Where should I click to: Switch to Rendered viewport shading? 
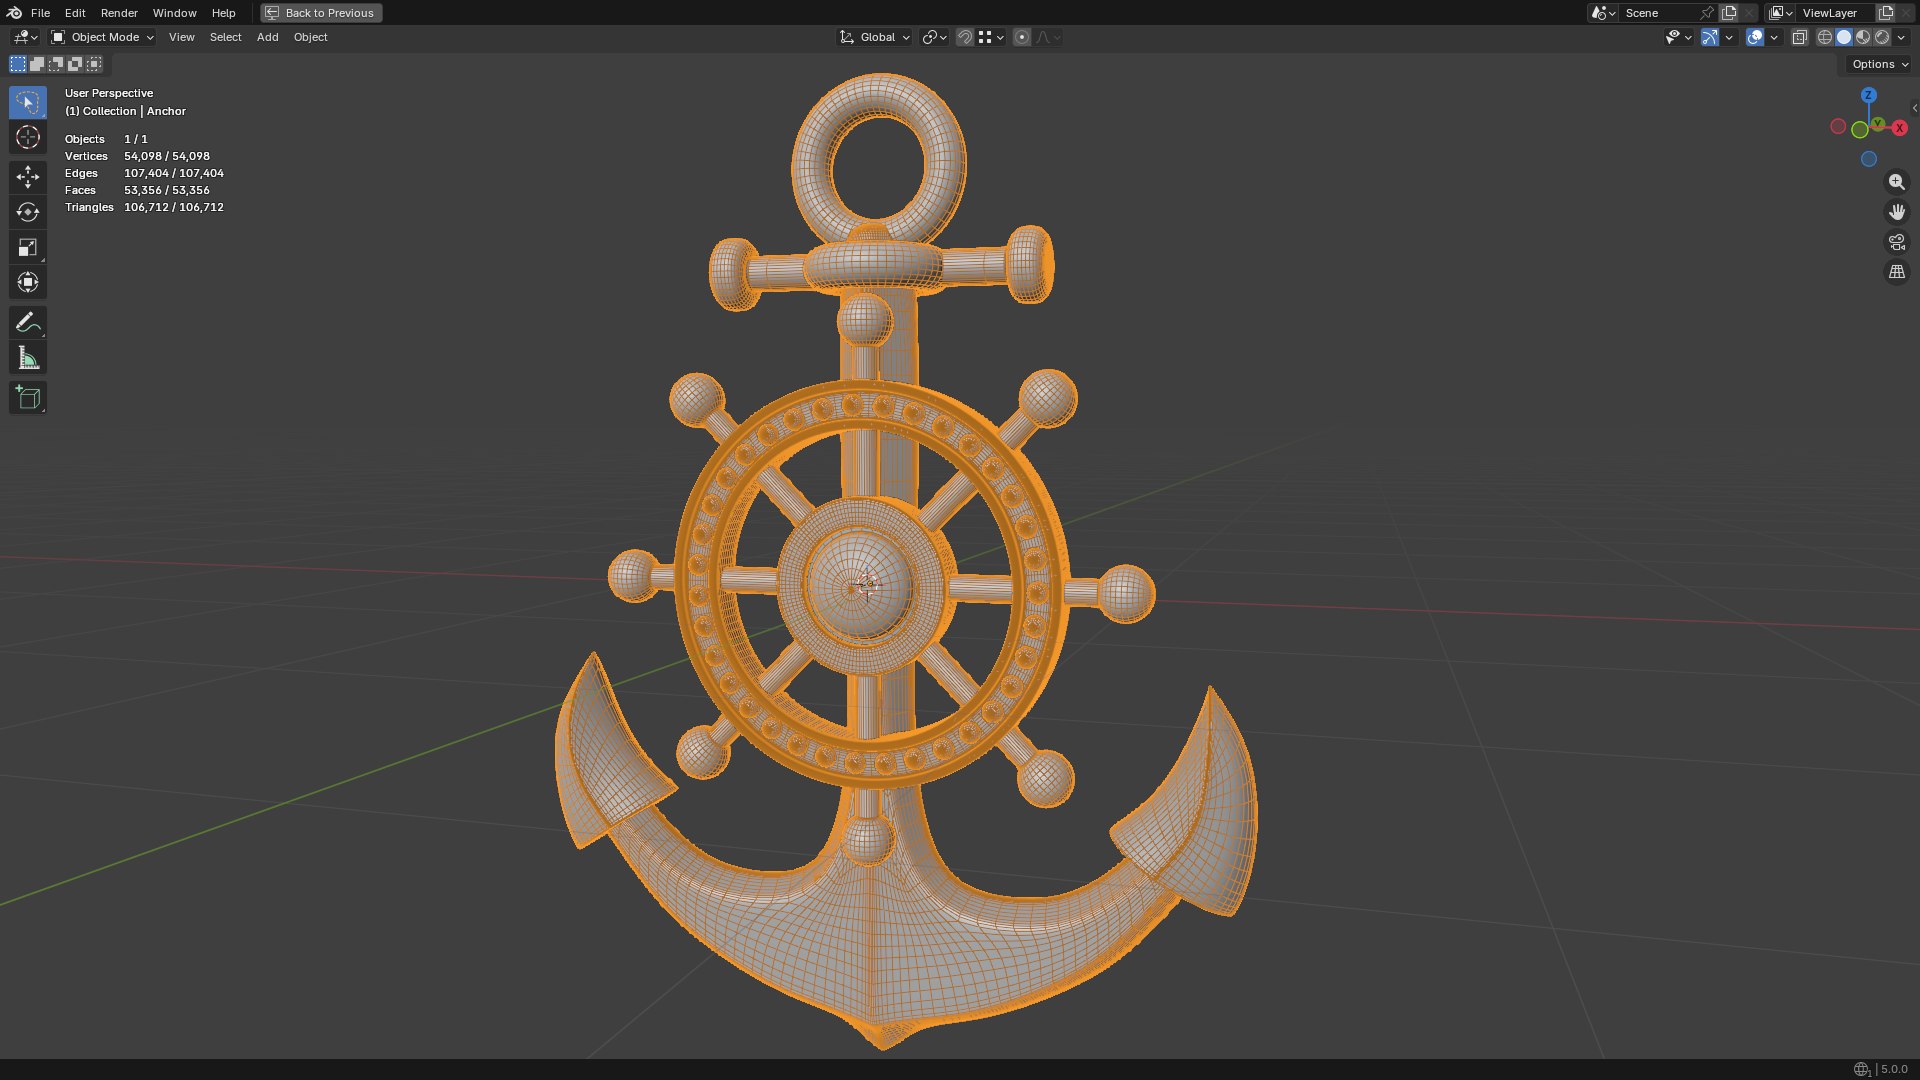(x=1882, y=37)
